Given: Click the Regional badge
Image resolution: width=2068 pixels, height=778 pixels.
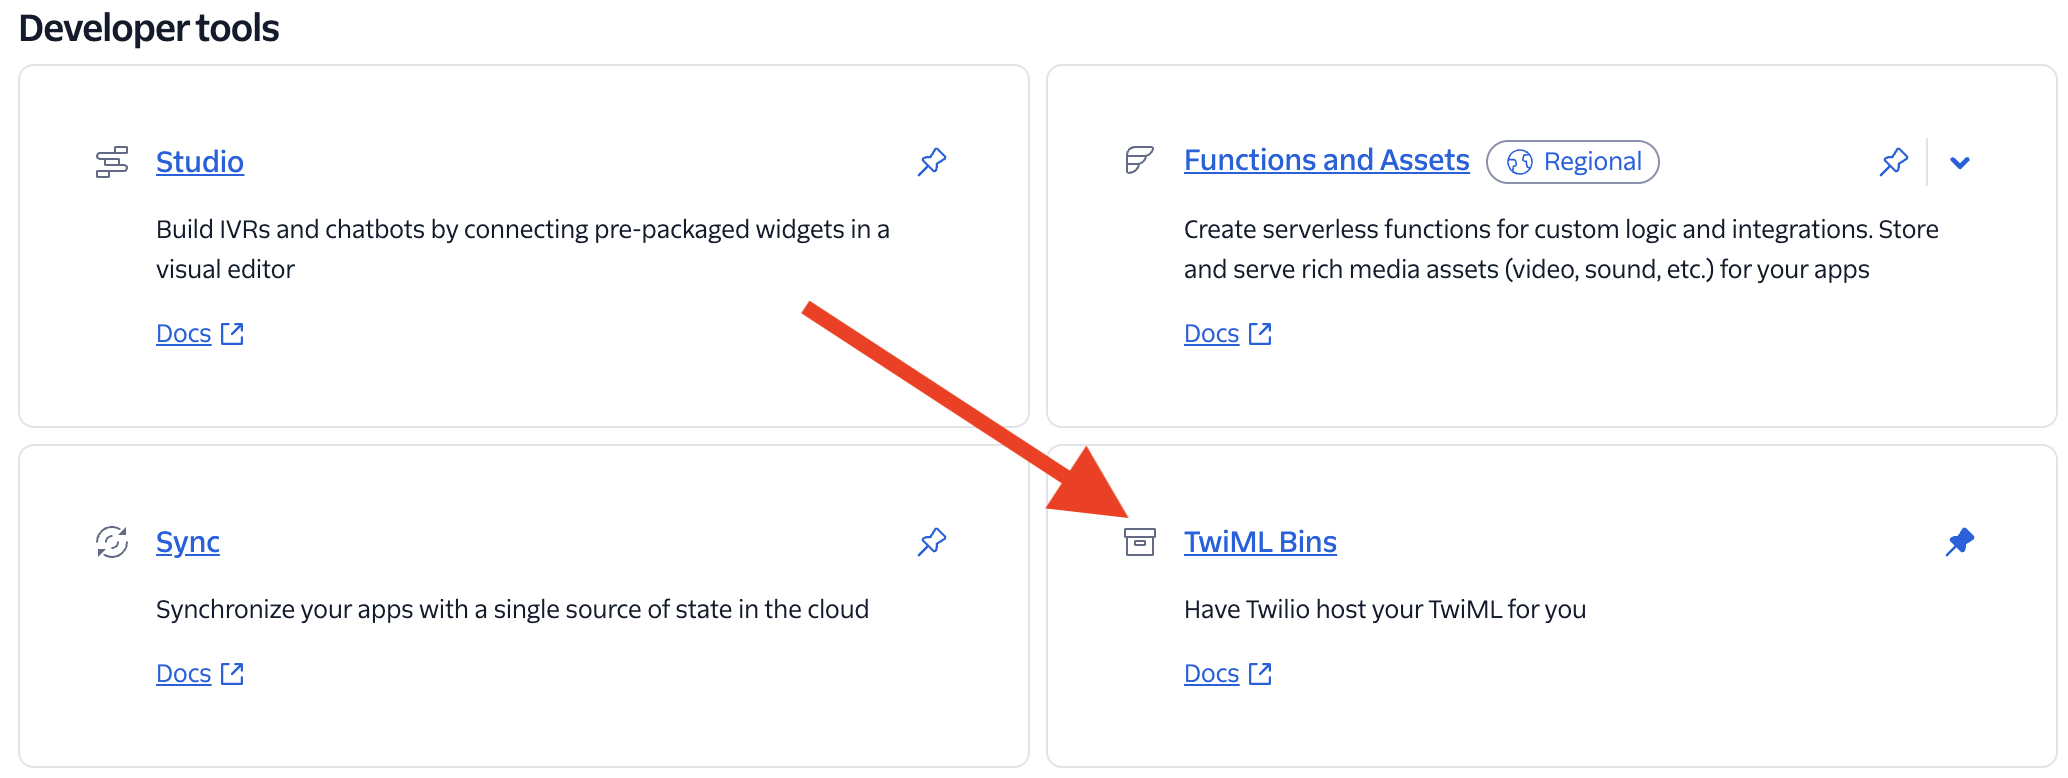Looking at the screenshot, I should (x=1573, y=162).
